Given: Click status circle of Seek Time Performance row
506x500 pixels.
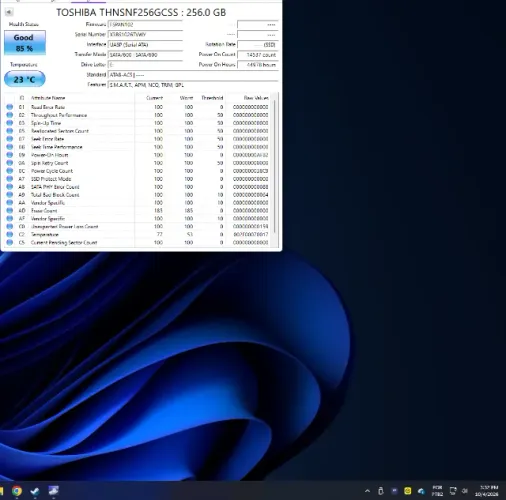Looking at the screenshot, I should [x=10, y=147].
